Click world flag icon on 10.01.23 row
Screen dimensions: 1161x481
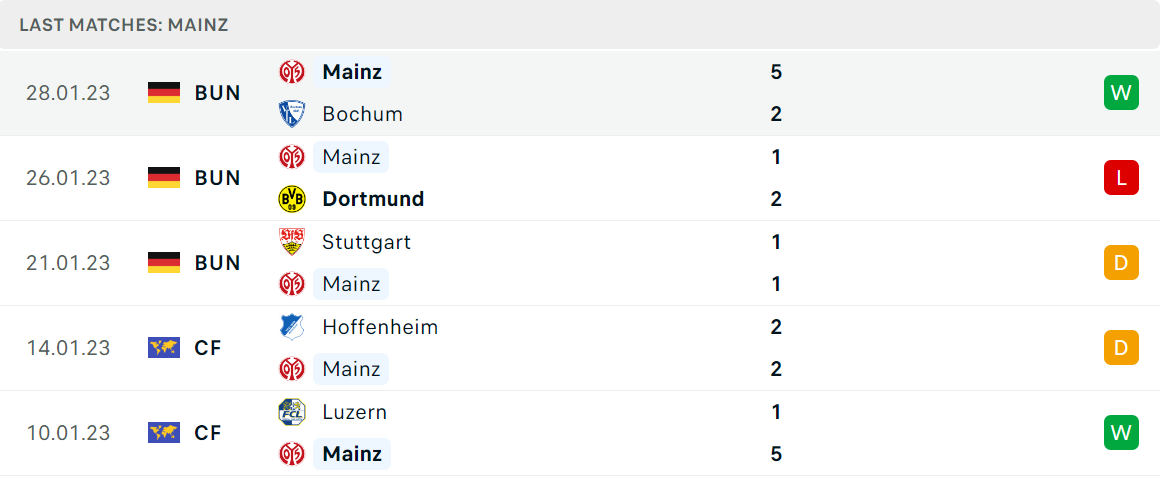(x=164, y=432)
